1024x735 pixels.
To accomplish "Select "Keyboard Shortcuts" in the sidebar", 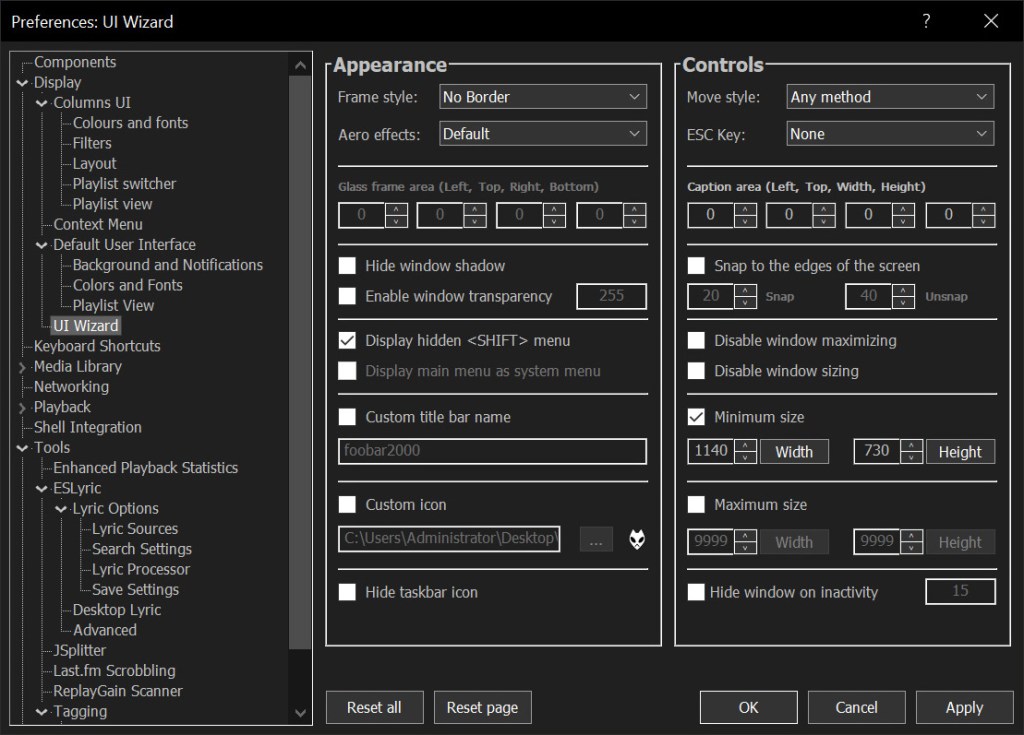I will pyautogui.click(x=95, y=346).
